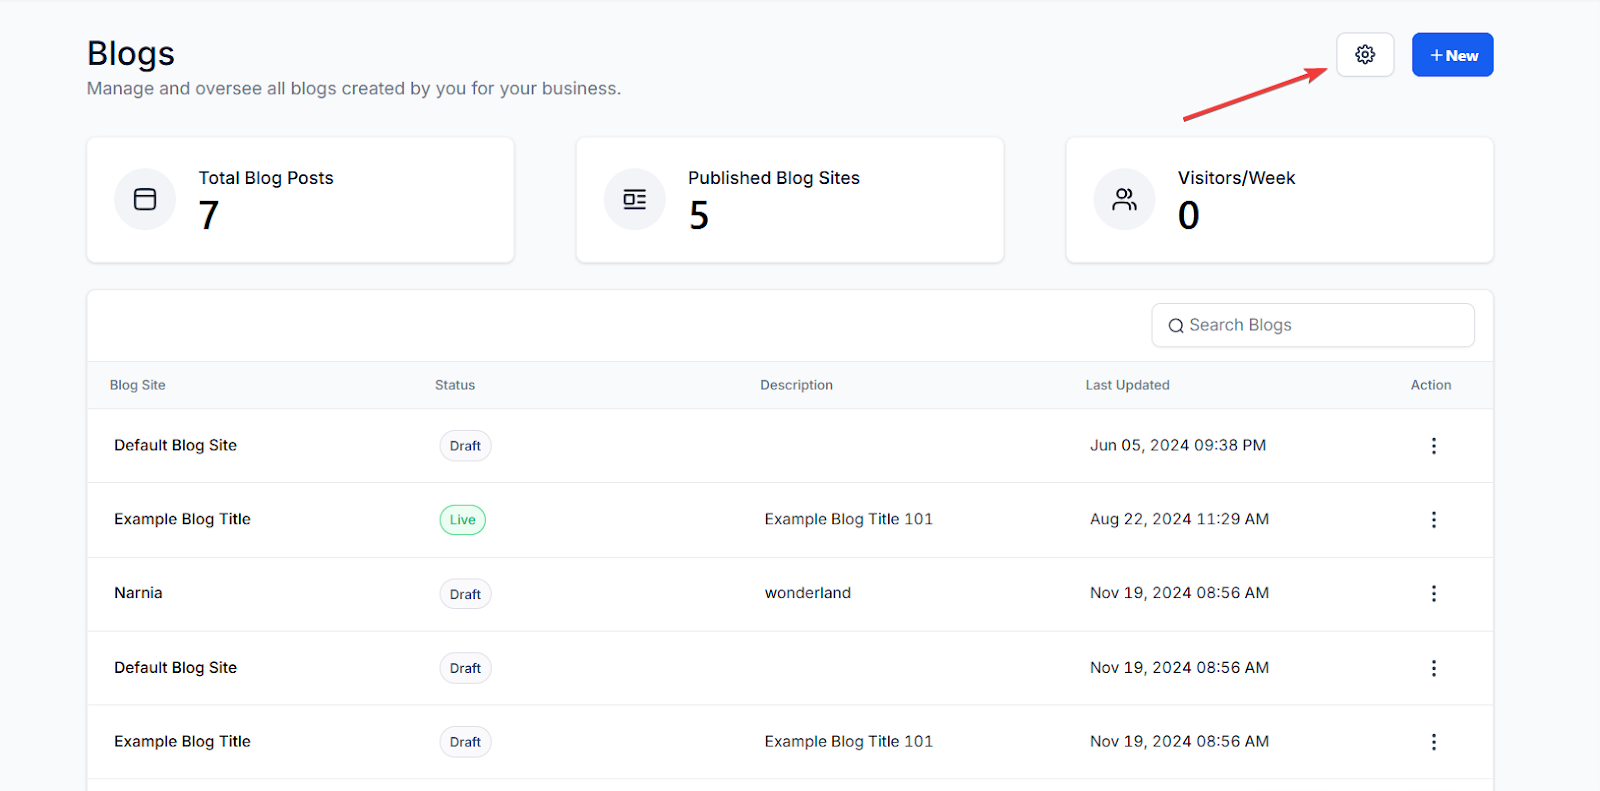Open blog settings via the gear icon

tap(1365, 55)
